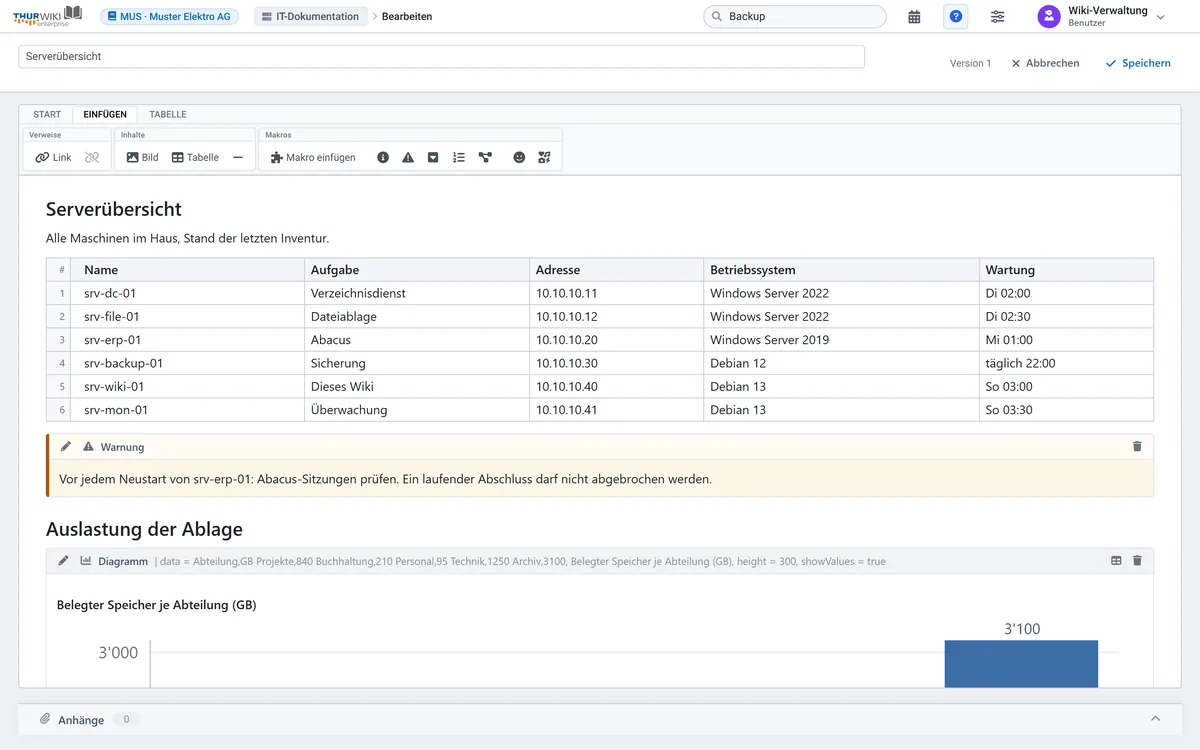Click Bearbeiten in the breadcrumb
The image size is (1200, 750).
click(407, 17)
